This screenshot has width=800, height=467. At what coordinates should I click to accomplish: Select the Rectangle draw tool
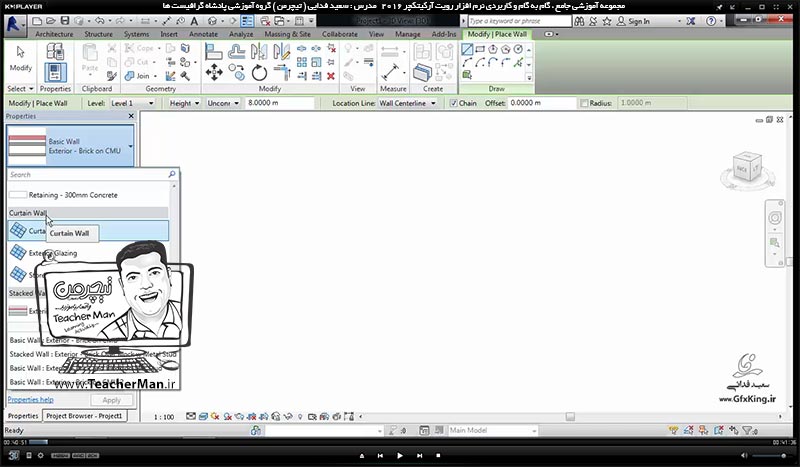480,50
